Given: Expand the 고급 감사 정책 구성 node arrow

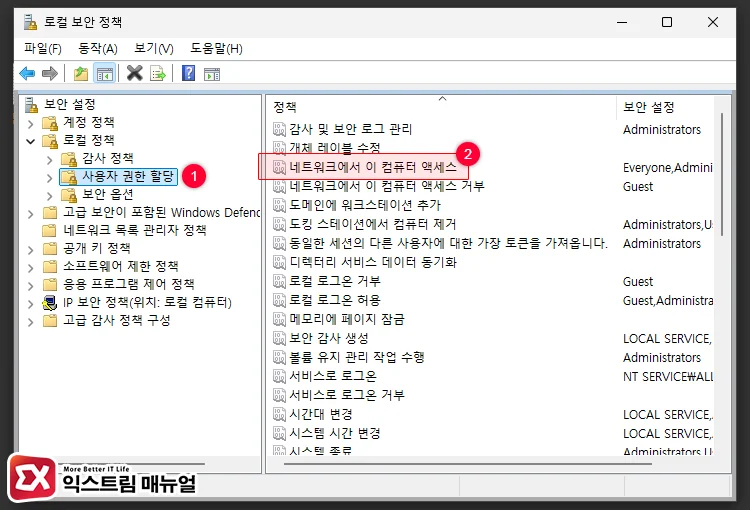Looking at the screenshot, I should [31, 322].
